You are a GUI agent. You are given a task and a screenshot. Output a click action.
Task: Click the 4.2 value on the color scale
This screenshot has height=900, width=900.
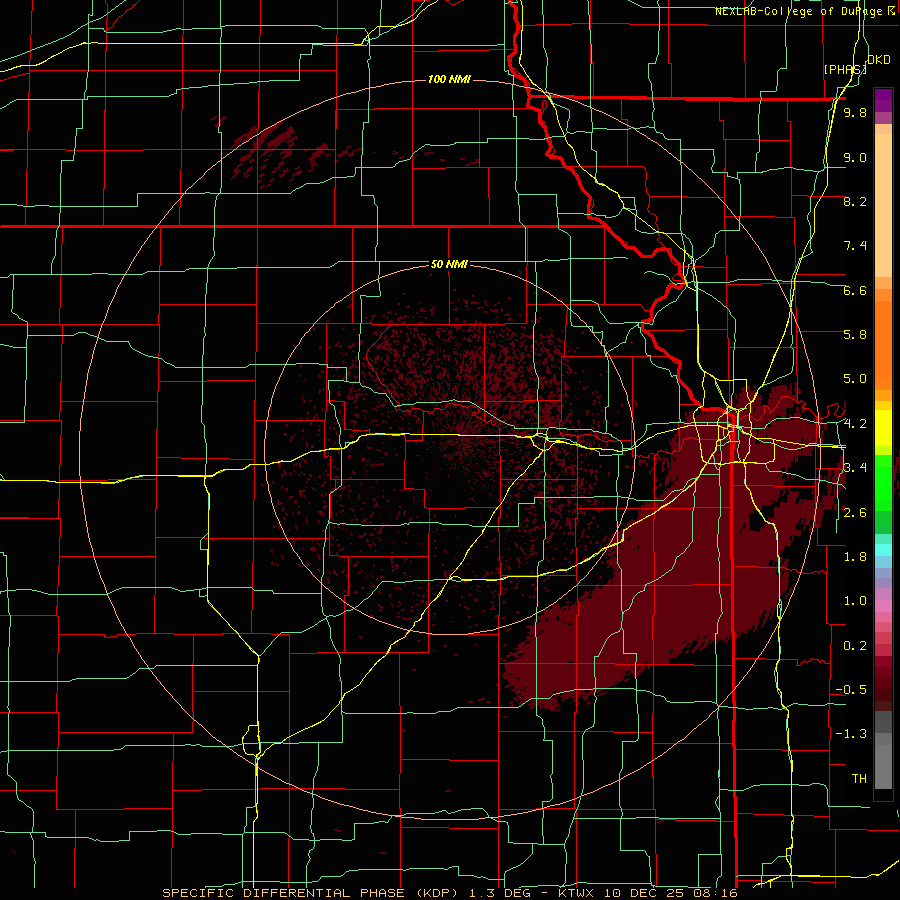tap(855, 424)
